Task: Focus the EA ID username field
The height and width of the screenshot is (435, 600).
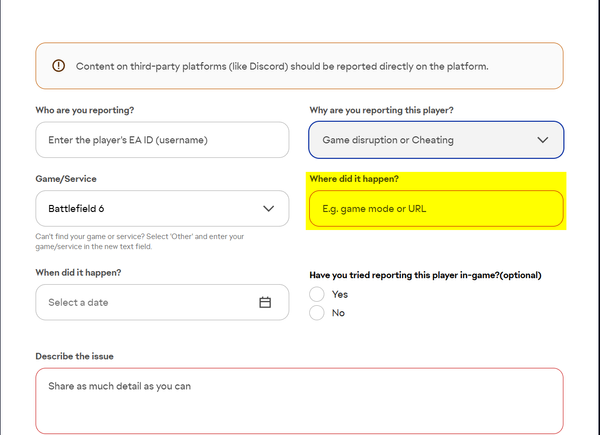Action: click(x=161, y=140)
